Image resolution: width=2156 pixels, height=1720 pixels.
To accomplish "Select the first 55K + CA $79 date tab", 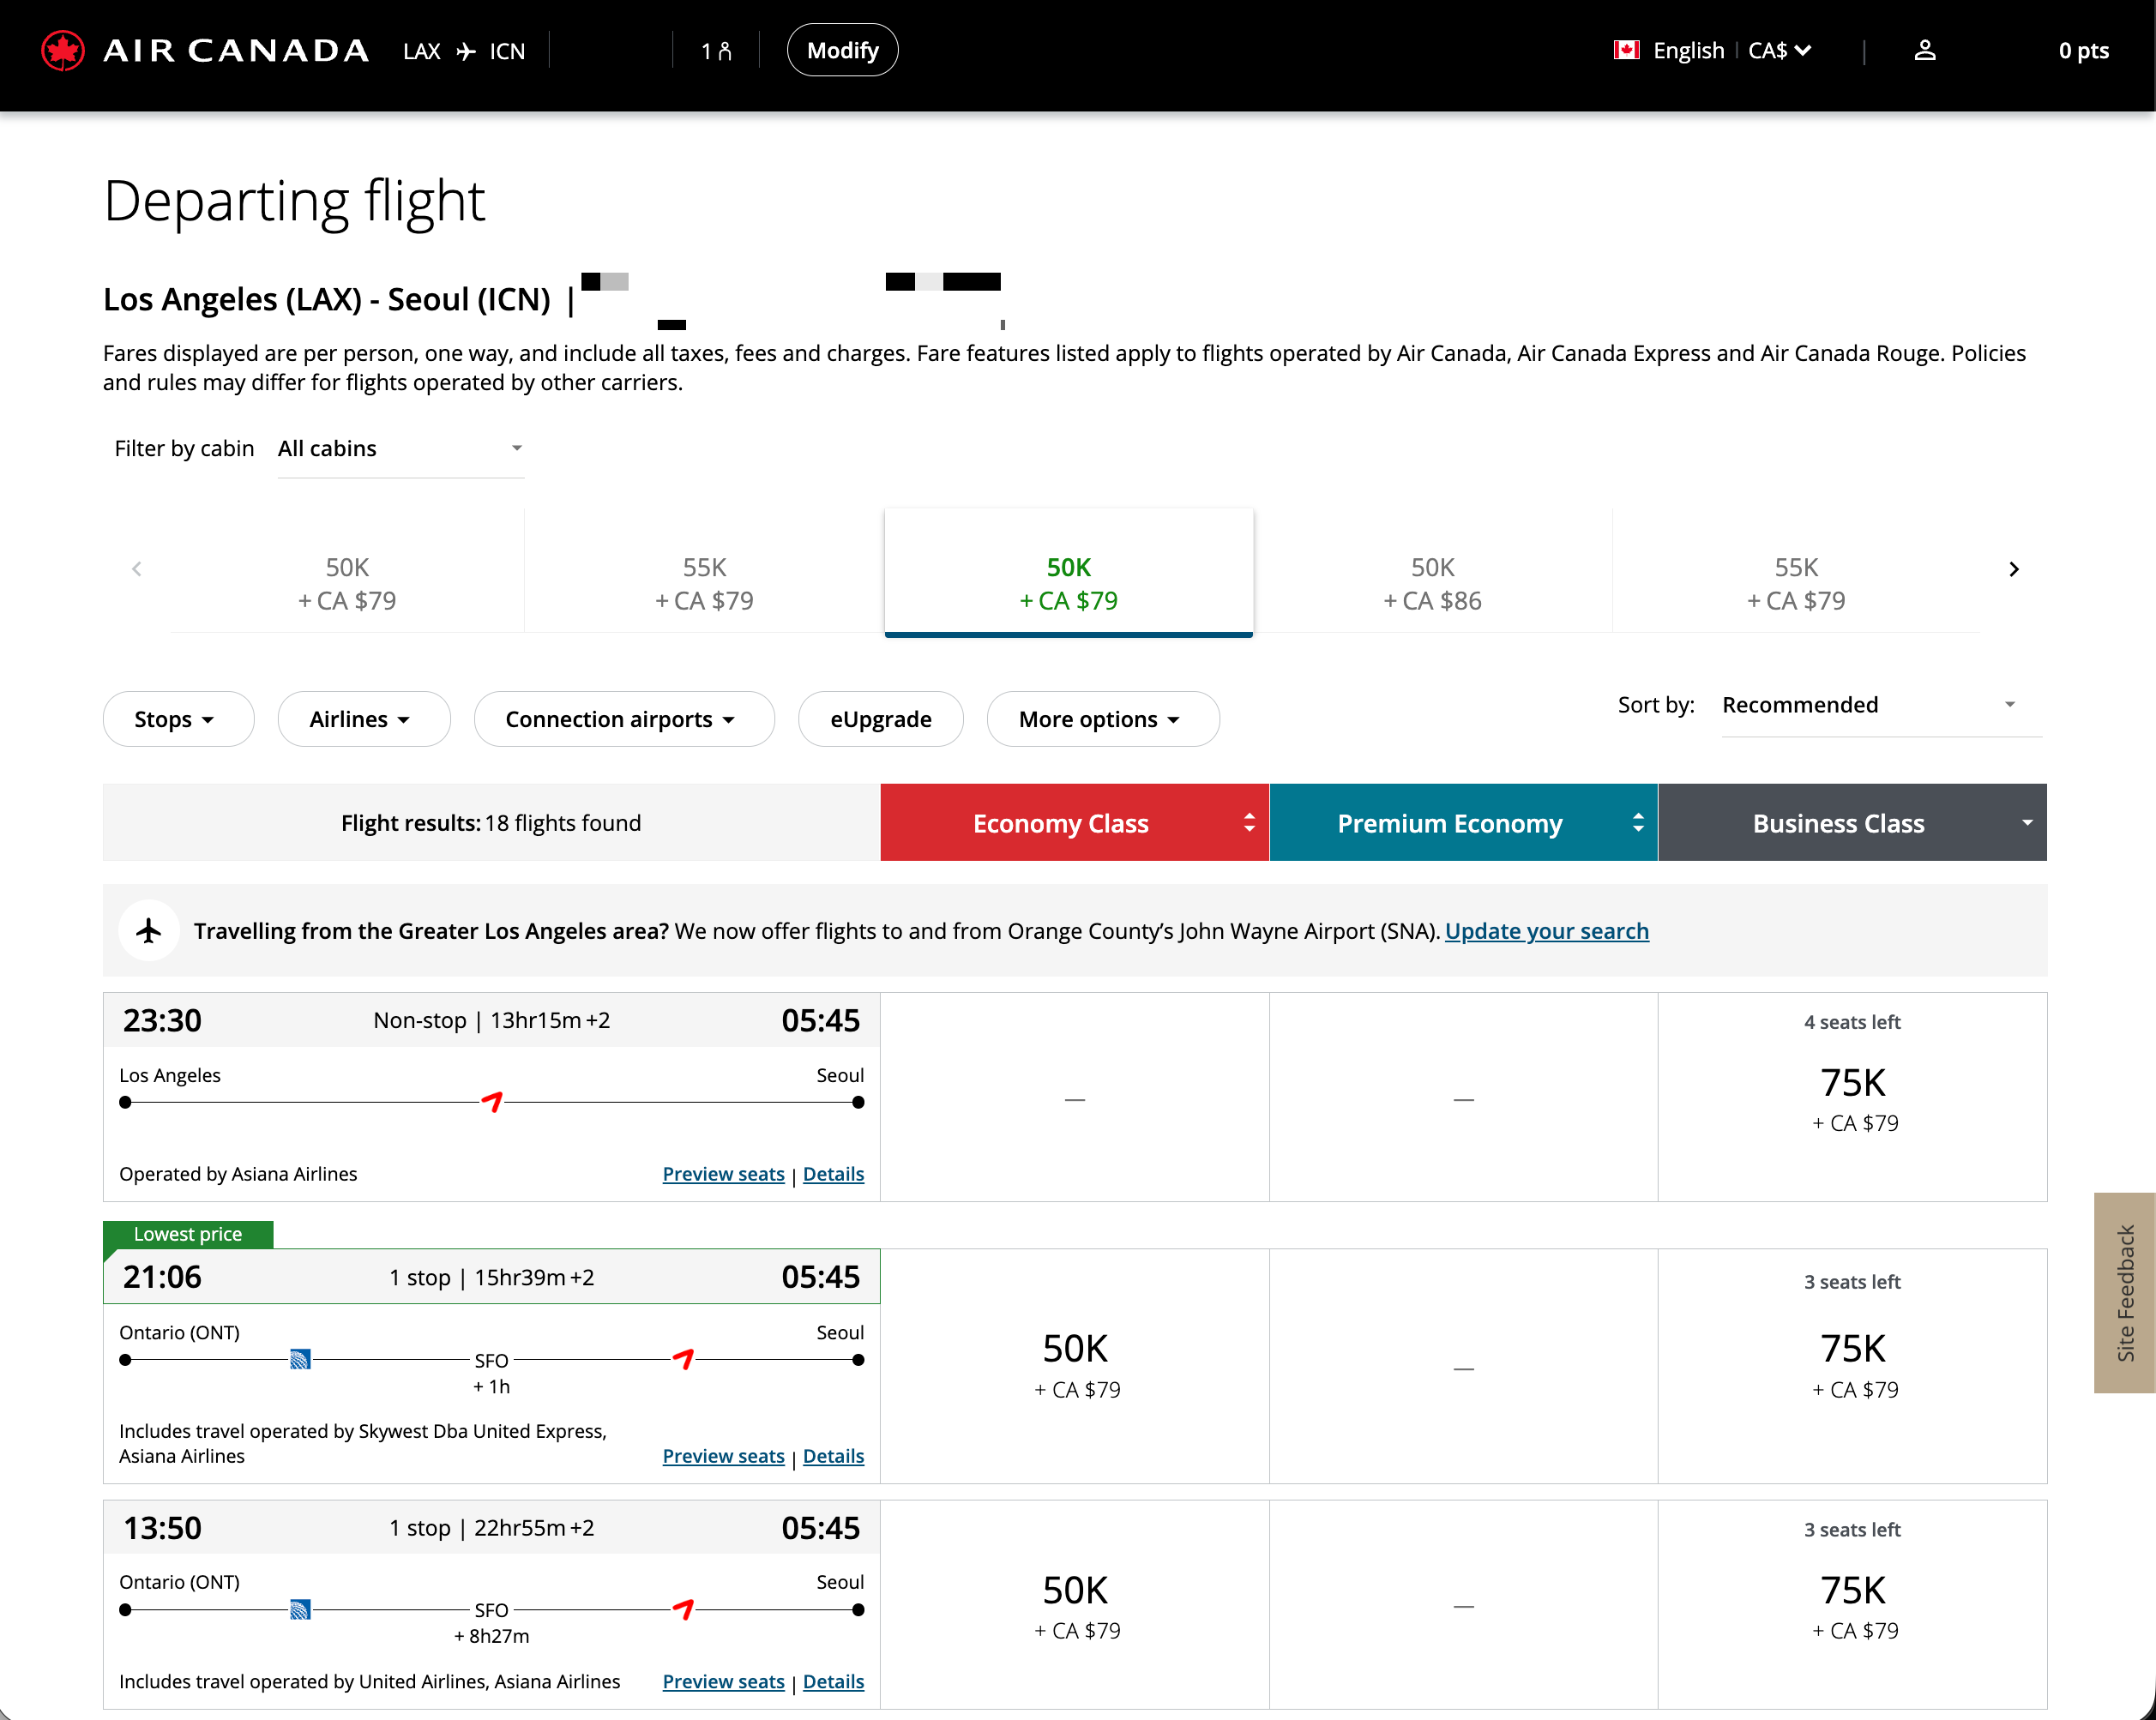I will pyautogui.click(x=704, y=583).
